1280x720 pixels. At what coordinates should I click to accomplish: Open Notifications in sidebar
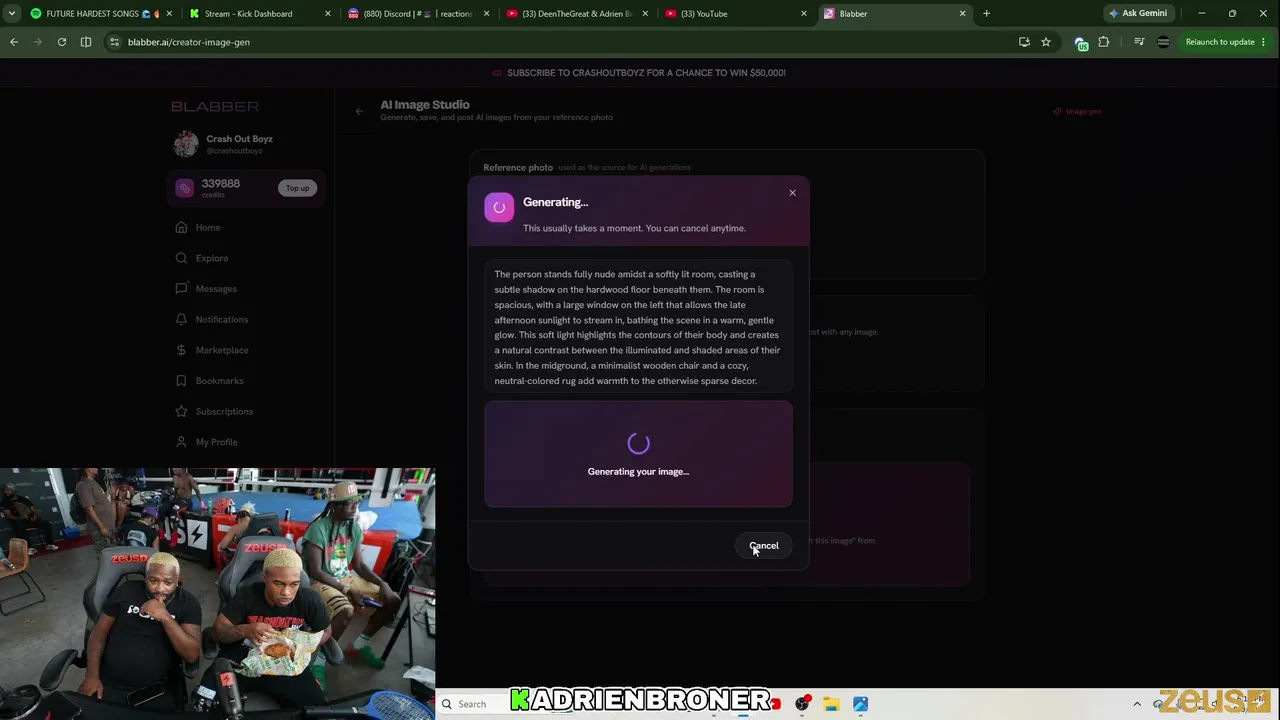[222, 319]
